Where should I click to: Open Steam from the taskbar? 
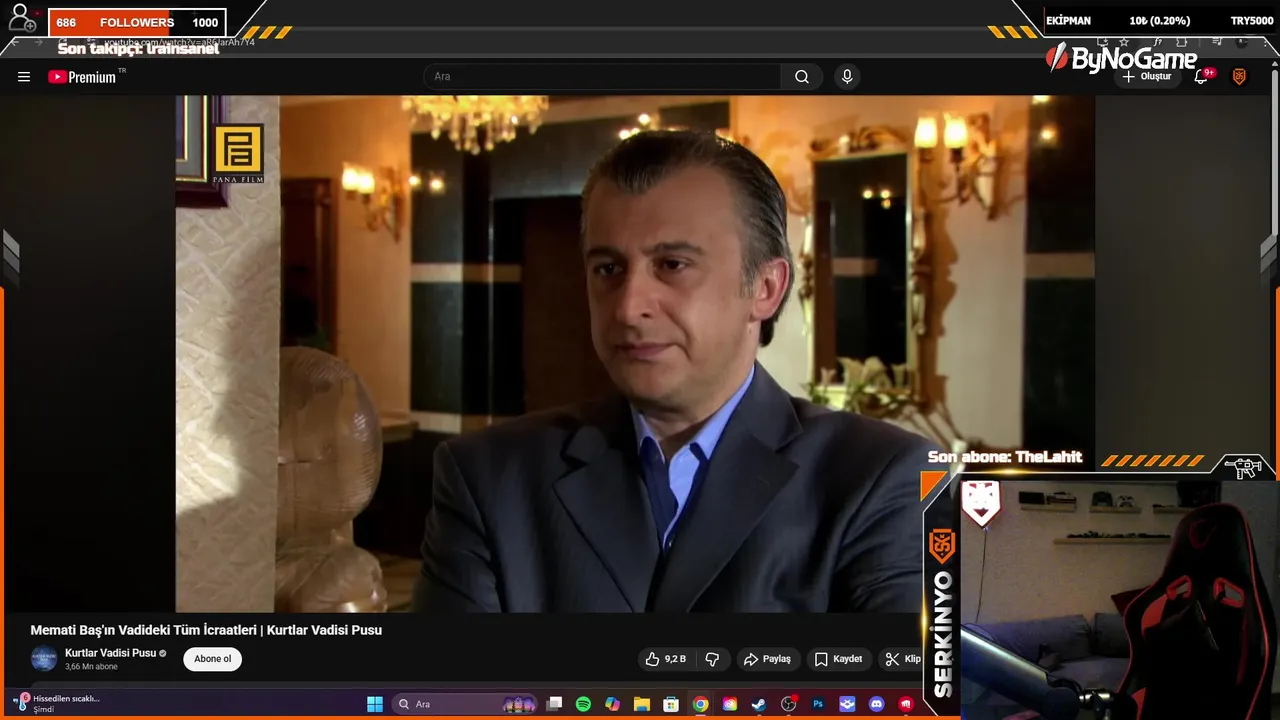click(x=759, y=704)
